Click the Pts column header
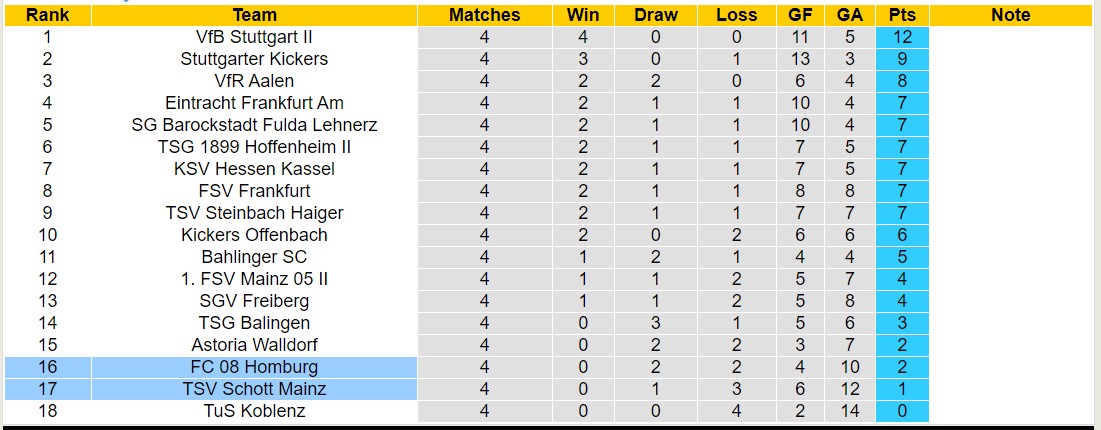The image size is (1101, 430). (x=902, y=15)
